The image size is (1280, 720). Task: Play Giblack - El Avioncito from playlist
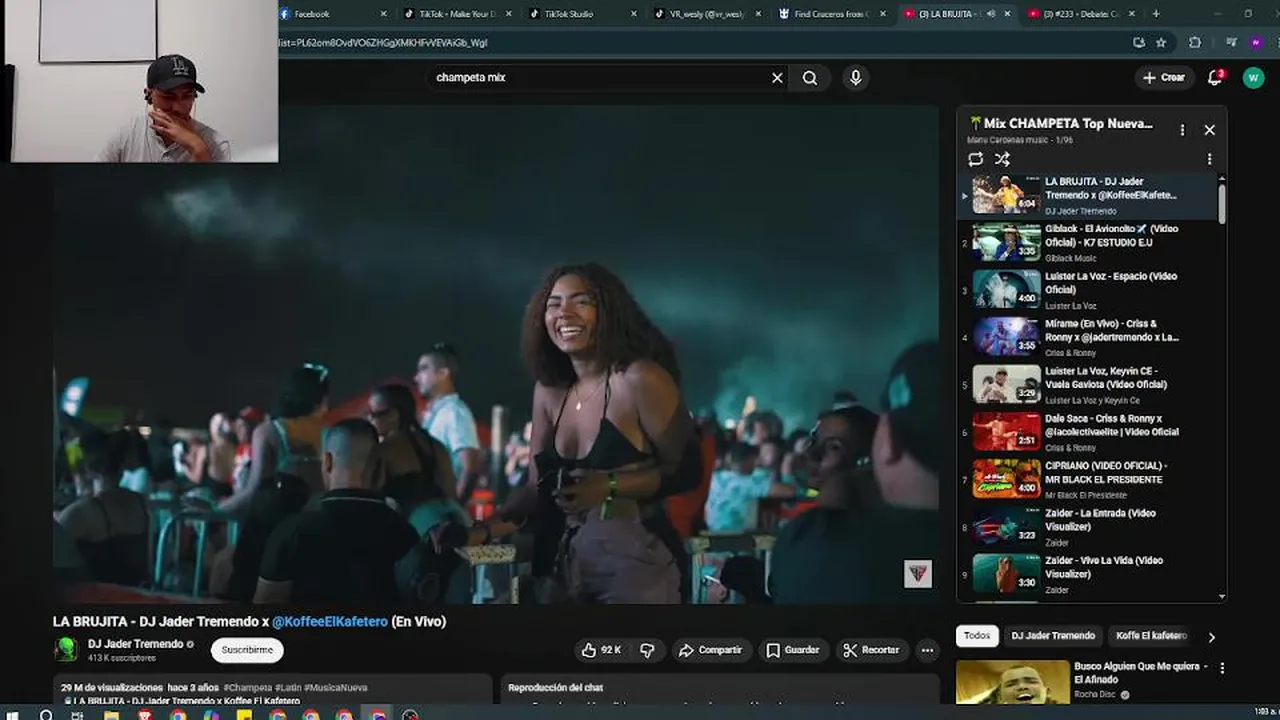click(1088, 243)
